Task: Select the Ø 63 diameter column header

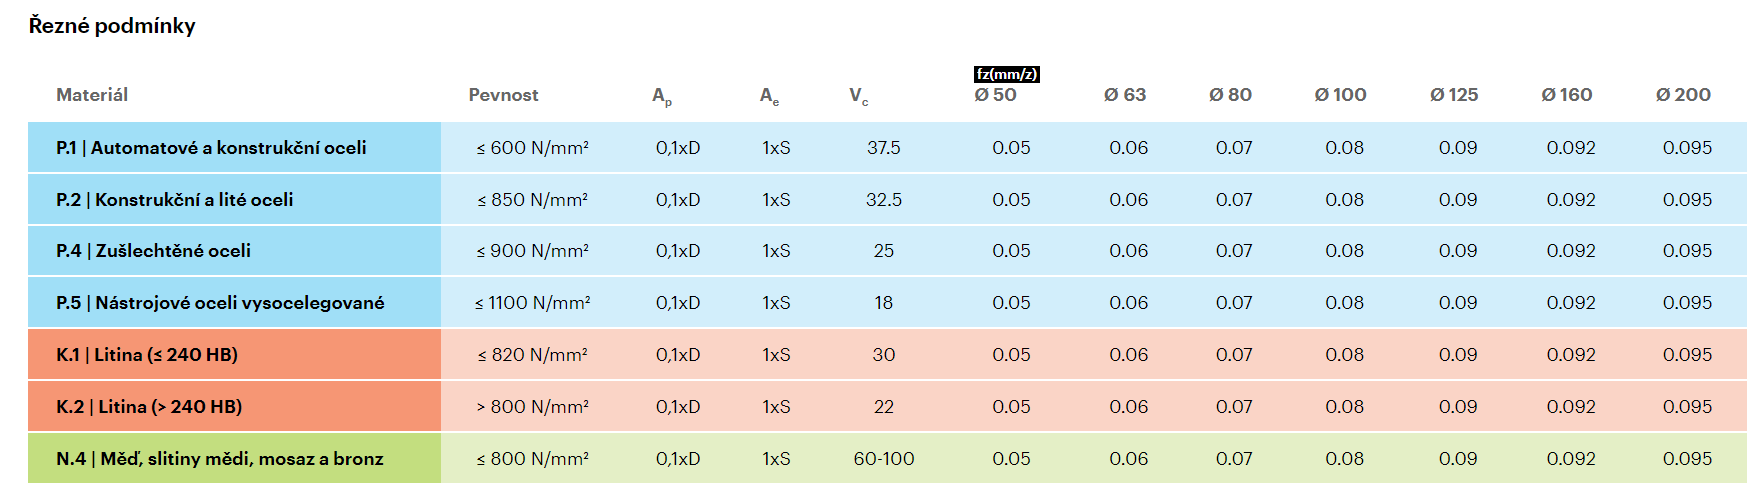Action: click(x=1124, y=95)
